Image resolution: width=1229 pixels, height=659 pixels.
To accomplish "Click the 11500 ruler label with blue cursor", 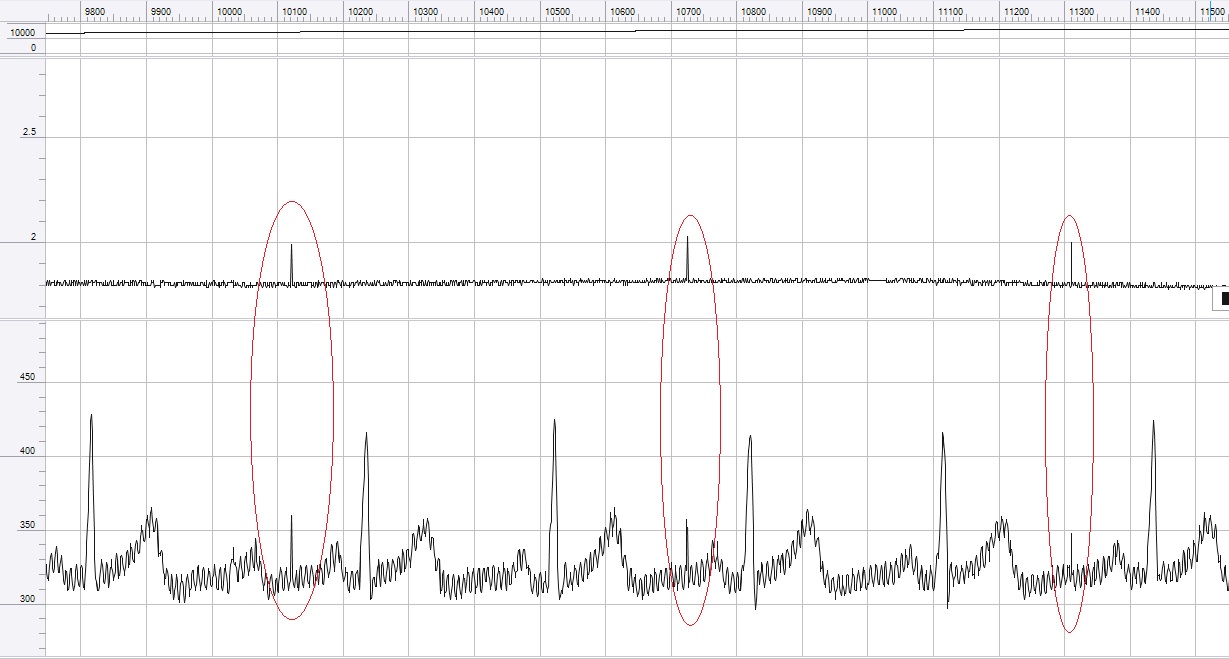I will (x=1212, y=11).
